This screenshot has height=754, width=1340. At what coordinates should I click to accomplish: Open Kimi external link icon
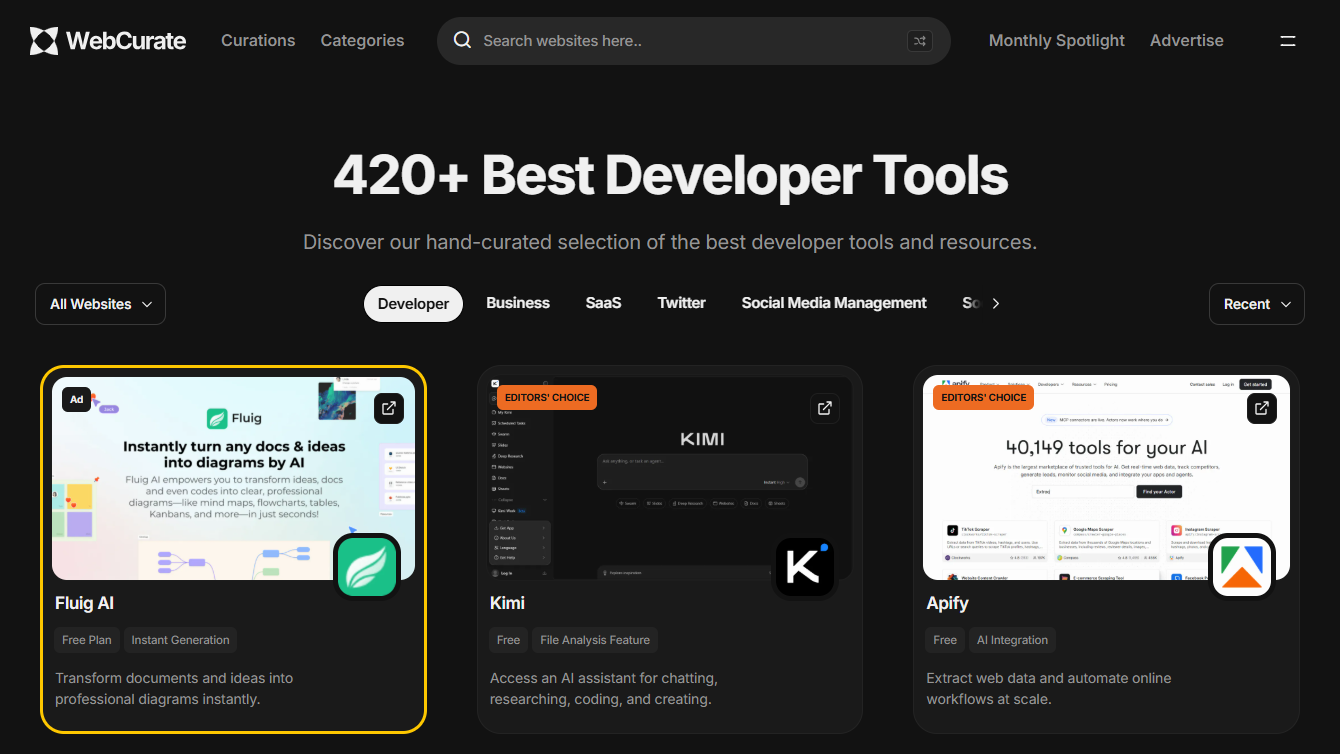[824, 408]
